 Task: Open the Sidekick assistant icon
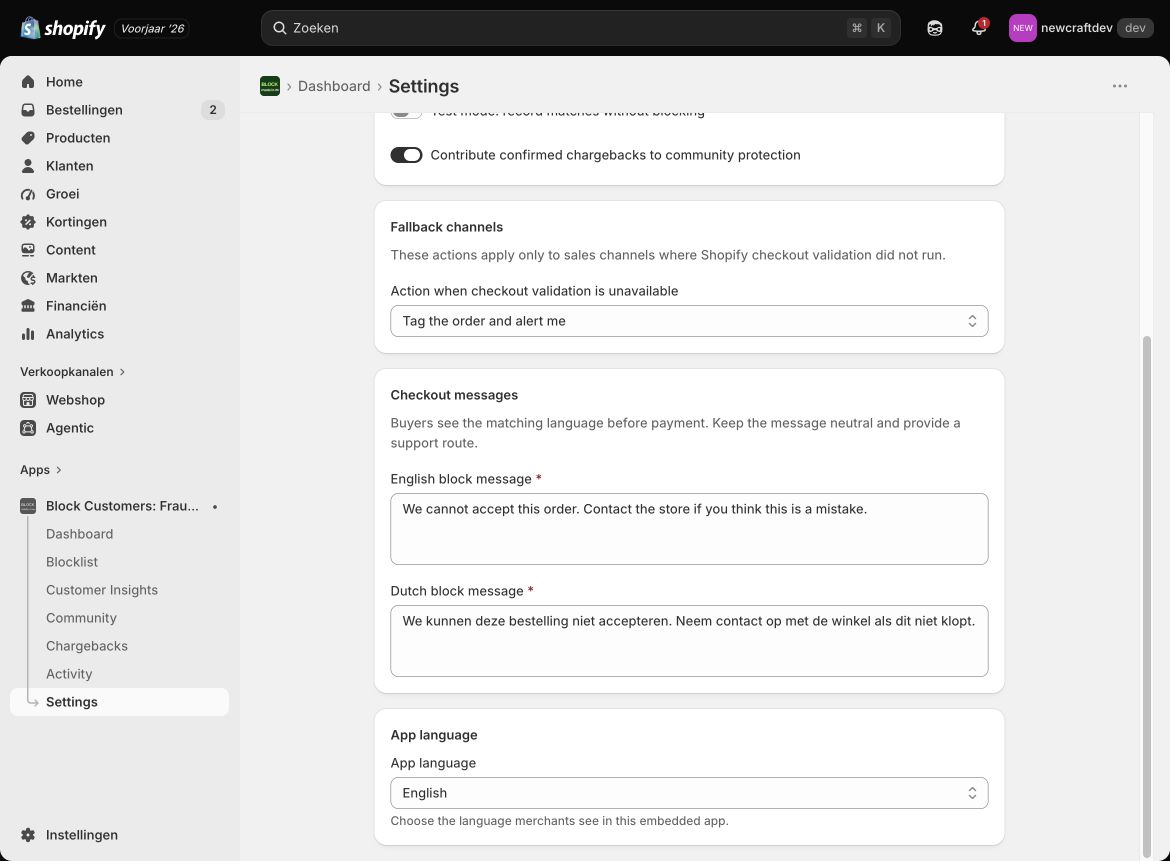(x=934, y=28)
